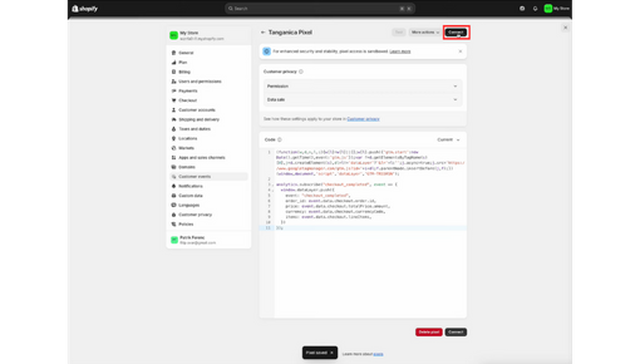This screenshot has height=364, width=640.
Task: Click the Customer privacy info icon
Action: [301, 71]
